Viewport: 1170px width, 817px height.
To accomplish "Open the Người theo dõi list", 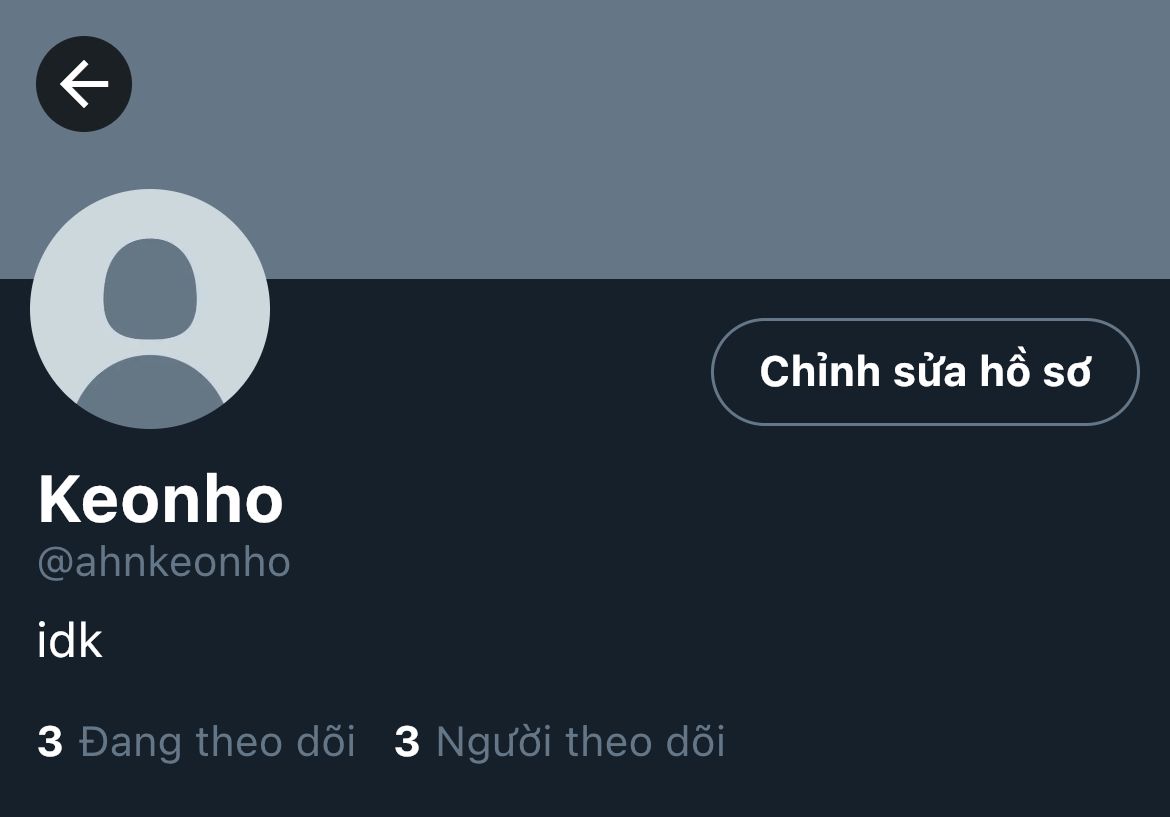I will (x=560, y=742).
